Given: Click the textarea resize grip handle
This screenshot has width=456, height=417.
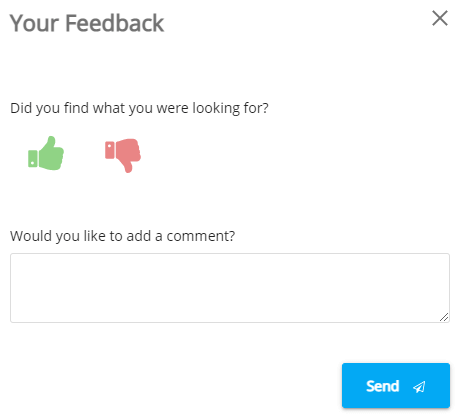Looking at the screenshot, I should (x=444, y=317).
